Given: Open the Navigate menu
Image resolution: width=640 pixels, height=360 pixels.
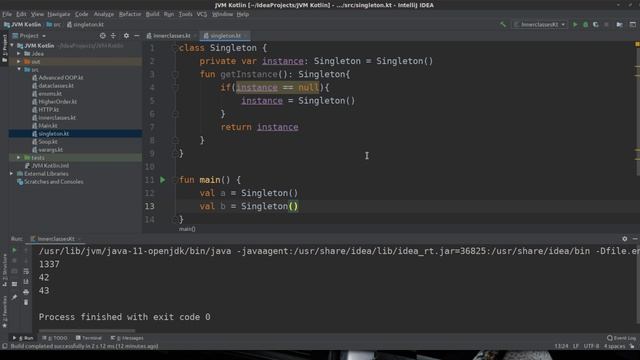Looking at the screenshot, I should (59, 14).
